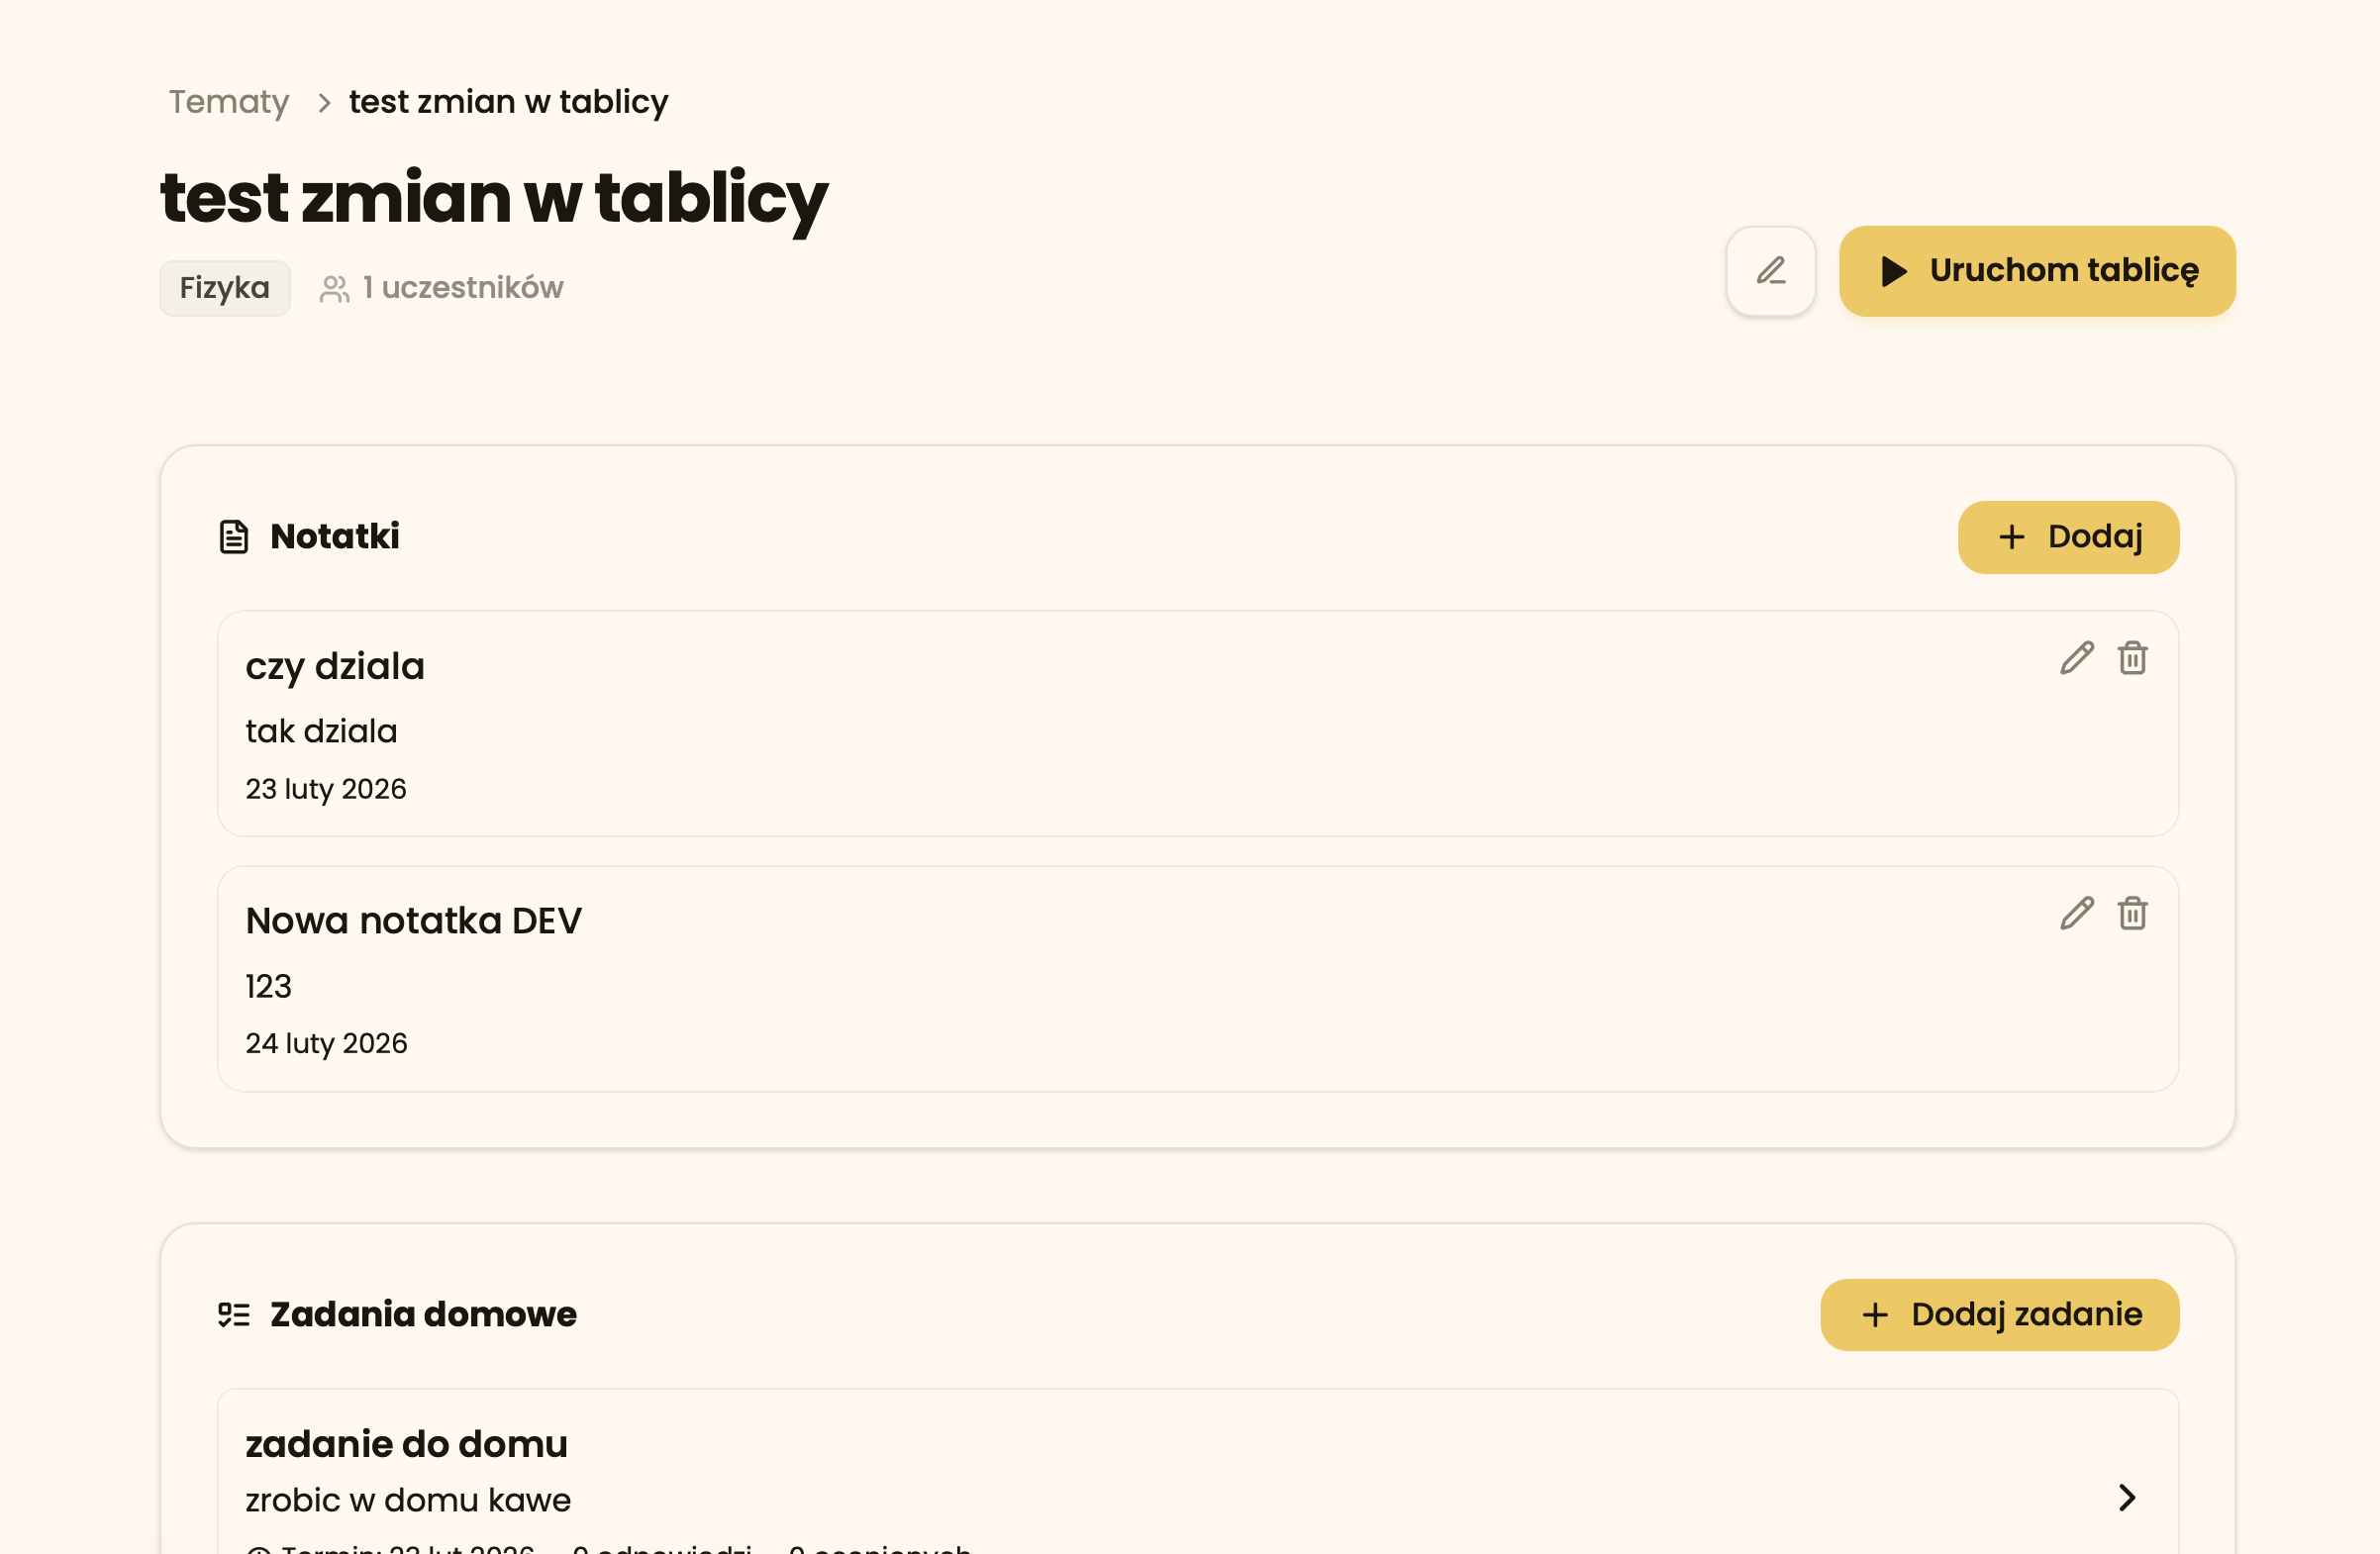
Task: Click 'Dodaj' to add a new note
Action: (2067, 537)
